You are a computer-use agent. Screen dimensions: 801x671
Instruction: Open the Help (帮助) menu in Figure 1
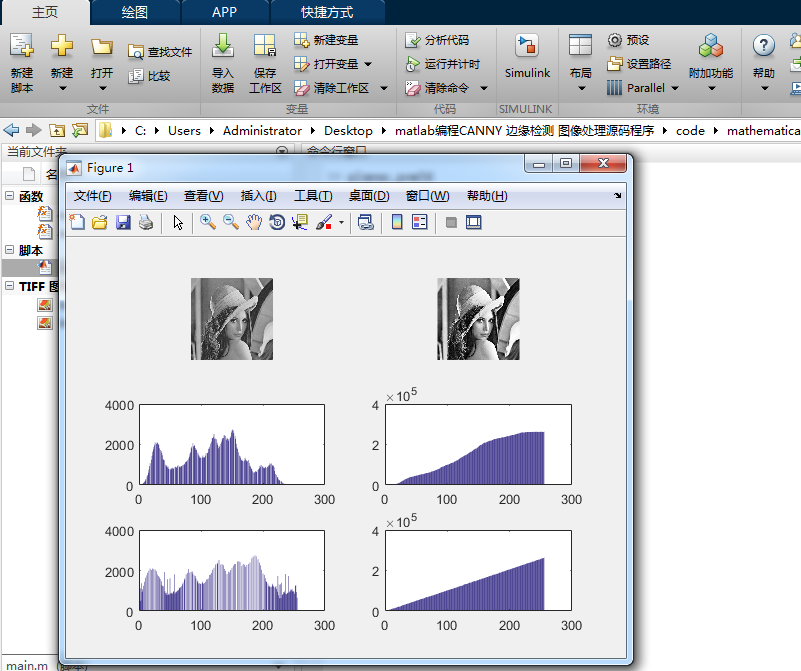coord(487,196)
